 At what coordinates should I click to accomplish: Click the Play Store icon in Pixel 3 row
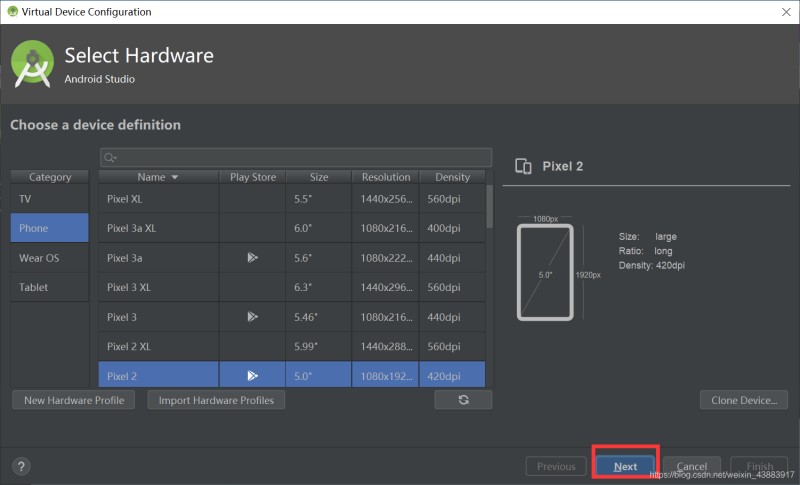(252, 317)
